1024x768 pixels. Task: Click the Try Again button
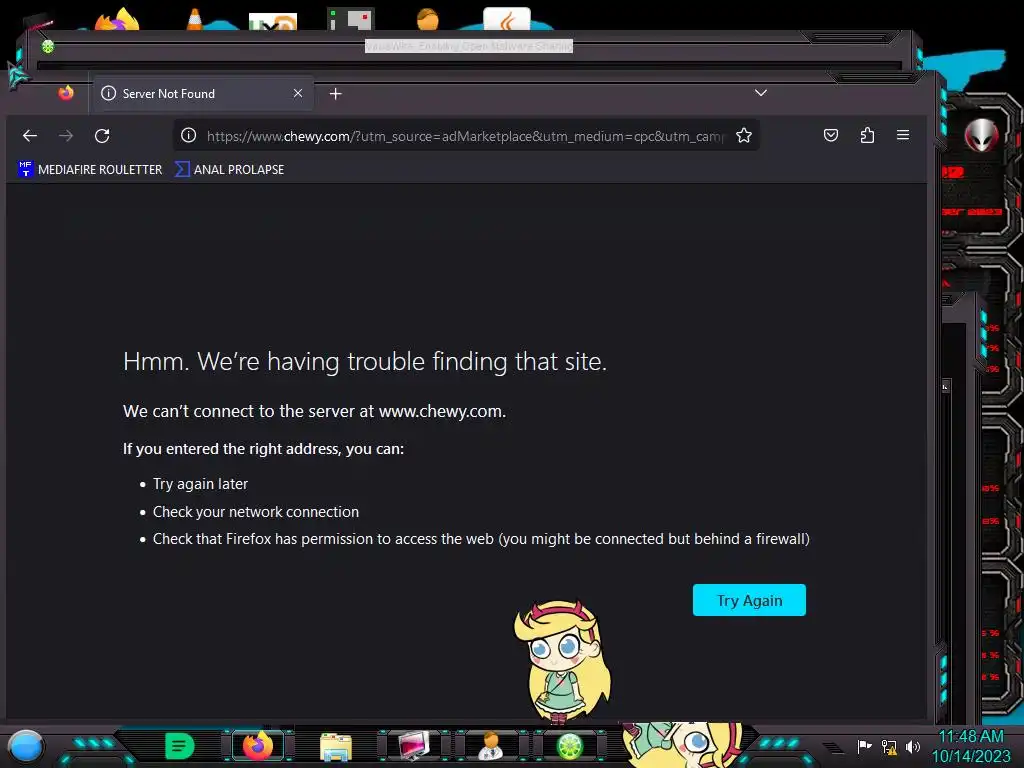pyautogui.click(x=749, y=600)
